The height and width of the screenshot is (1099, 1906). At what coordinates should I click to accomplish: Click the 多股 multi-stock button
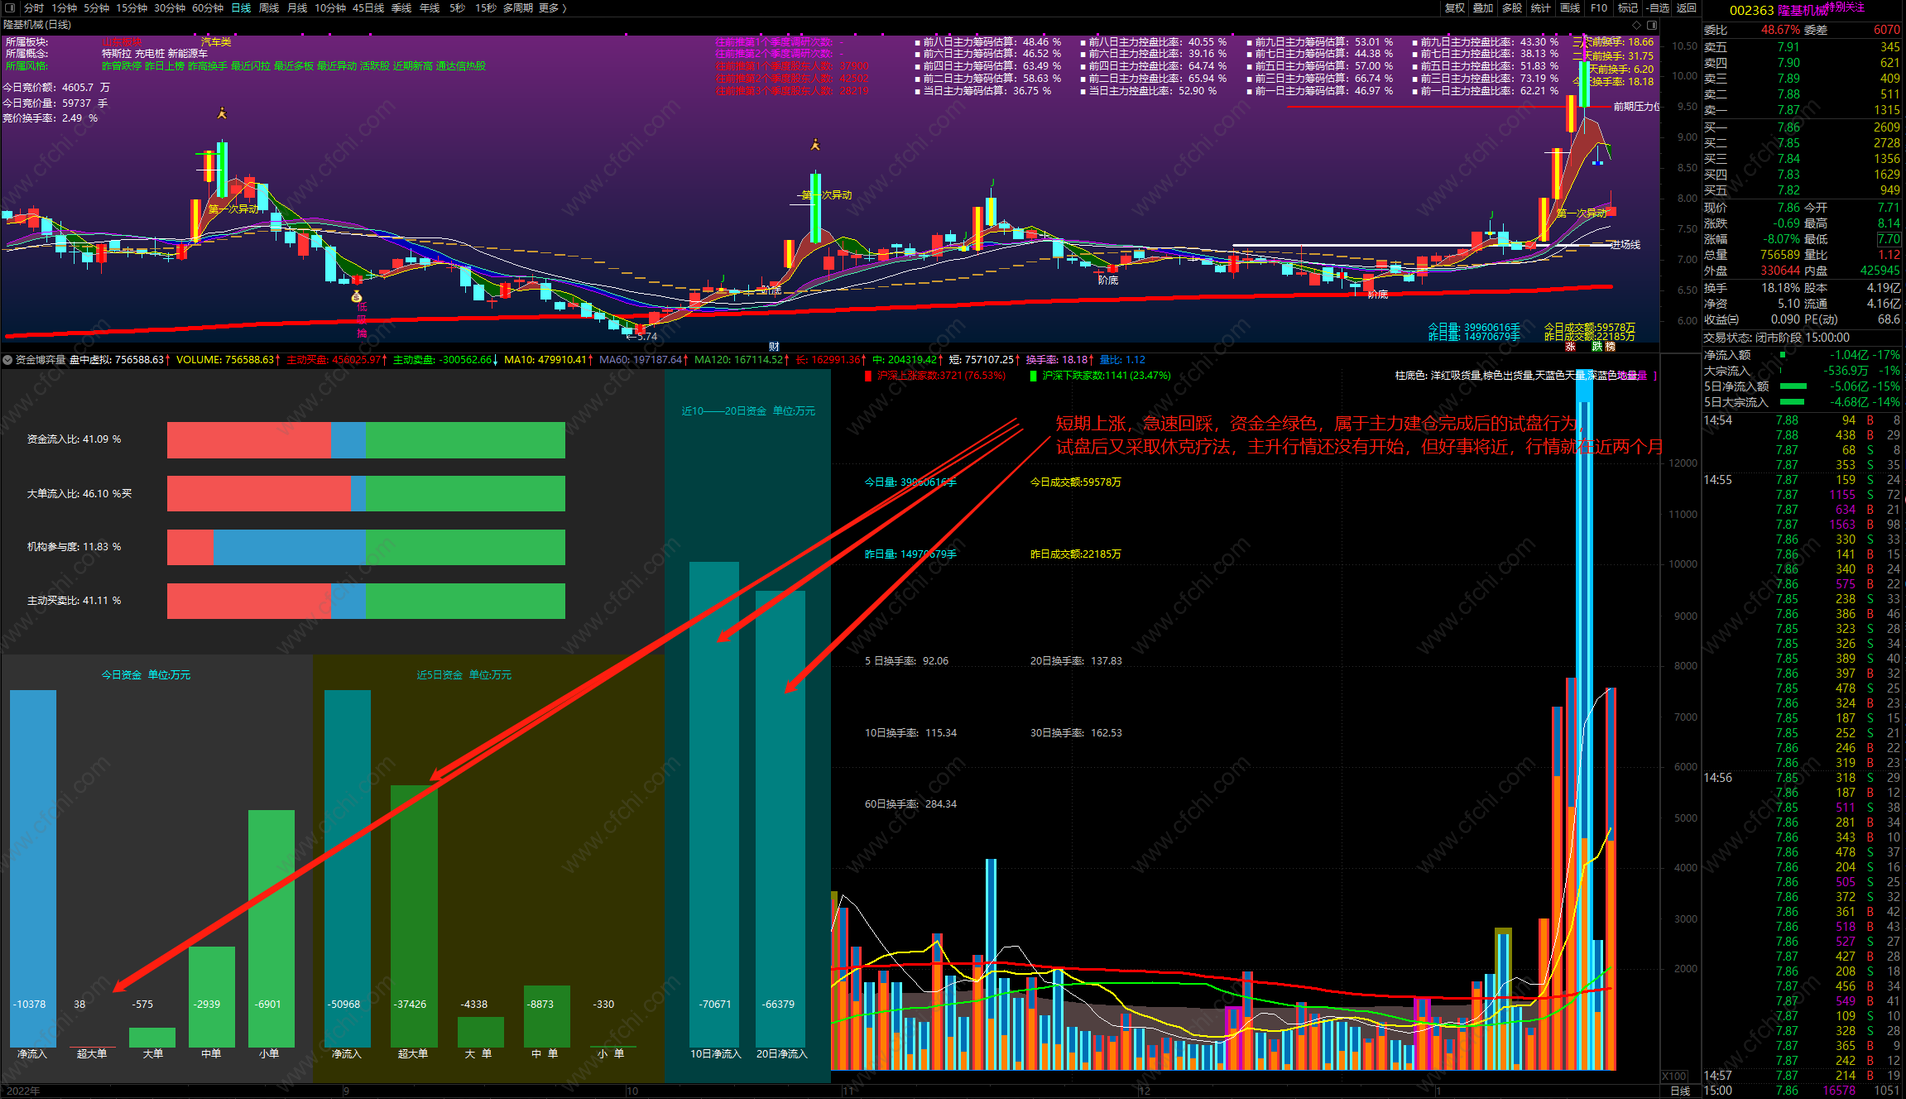[x=1512, y=8]
